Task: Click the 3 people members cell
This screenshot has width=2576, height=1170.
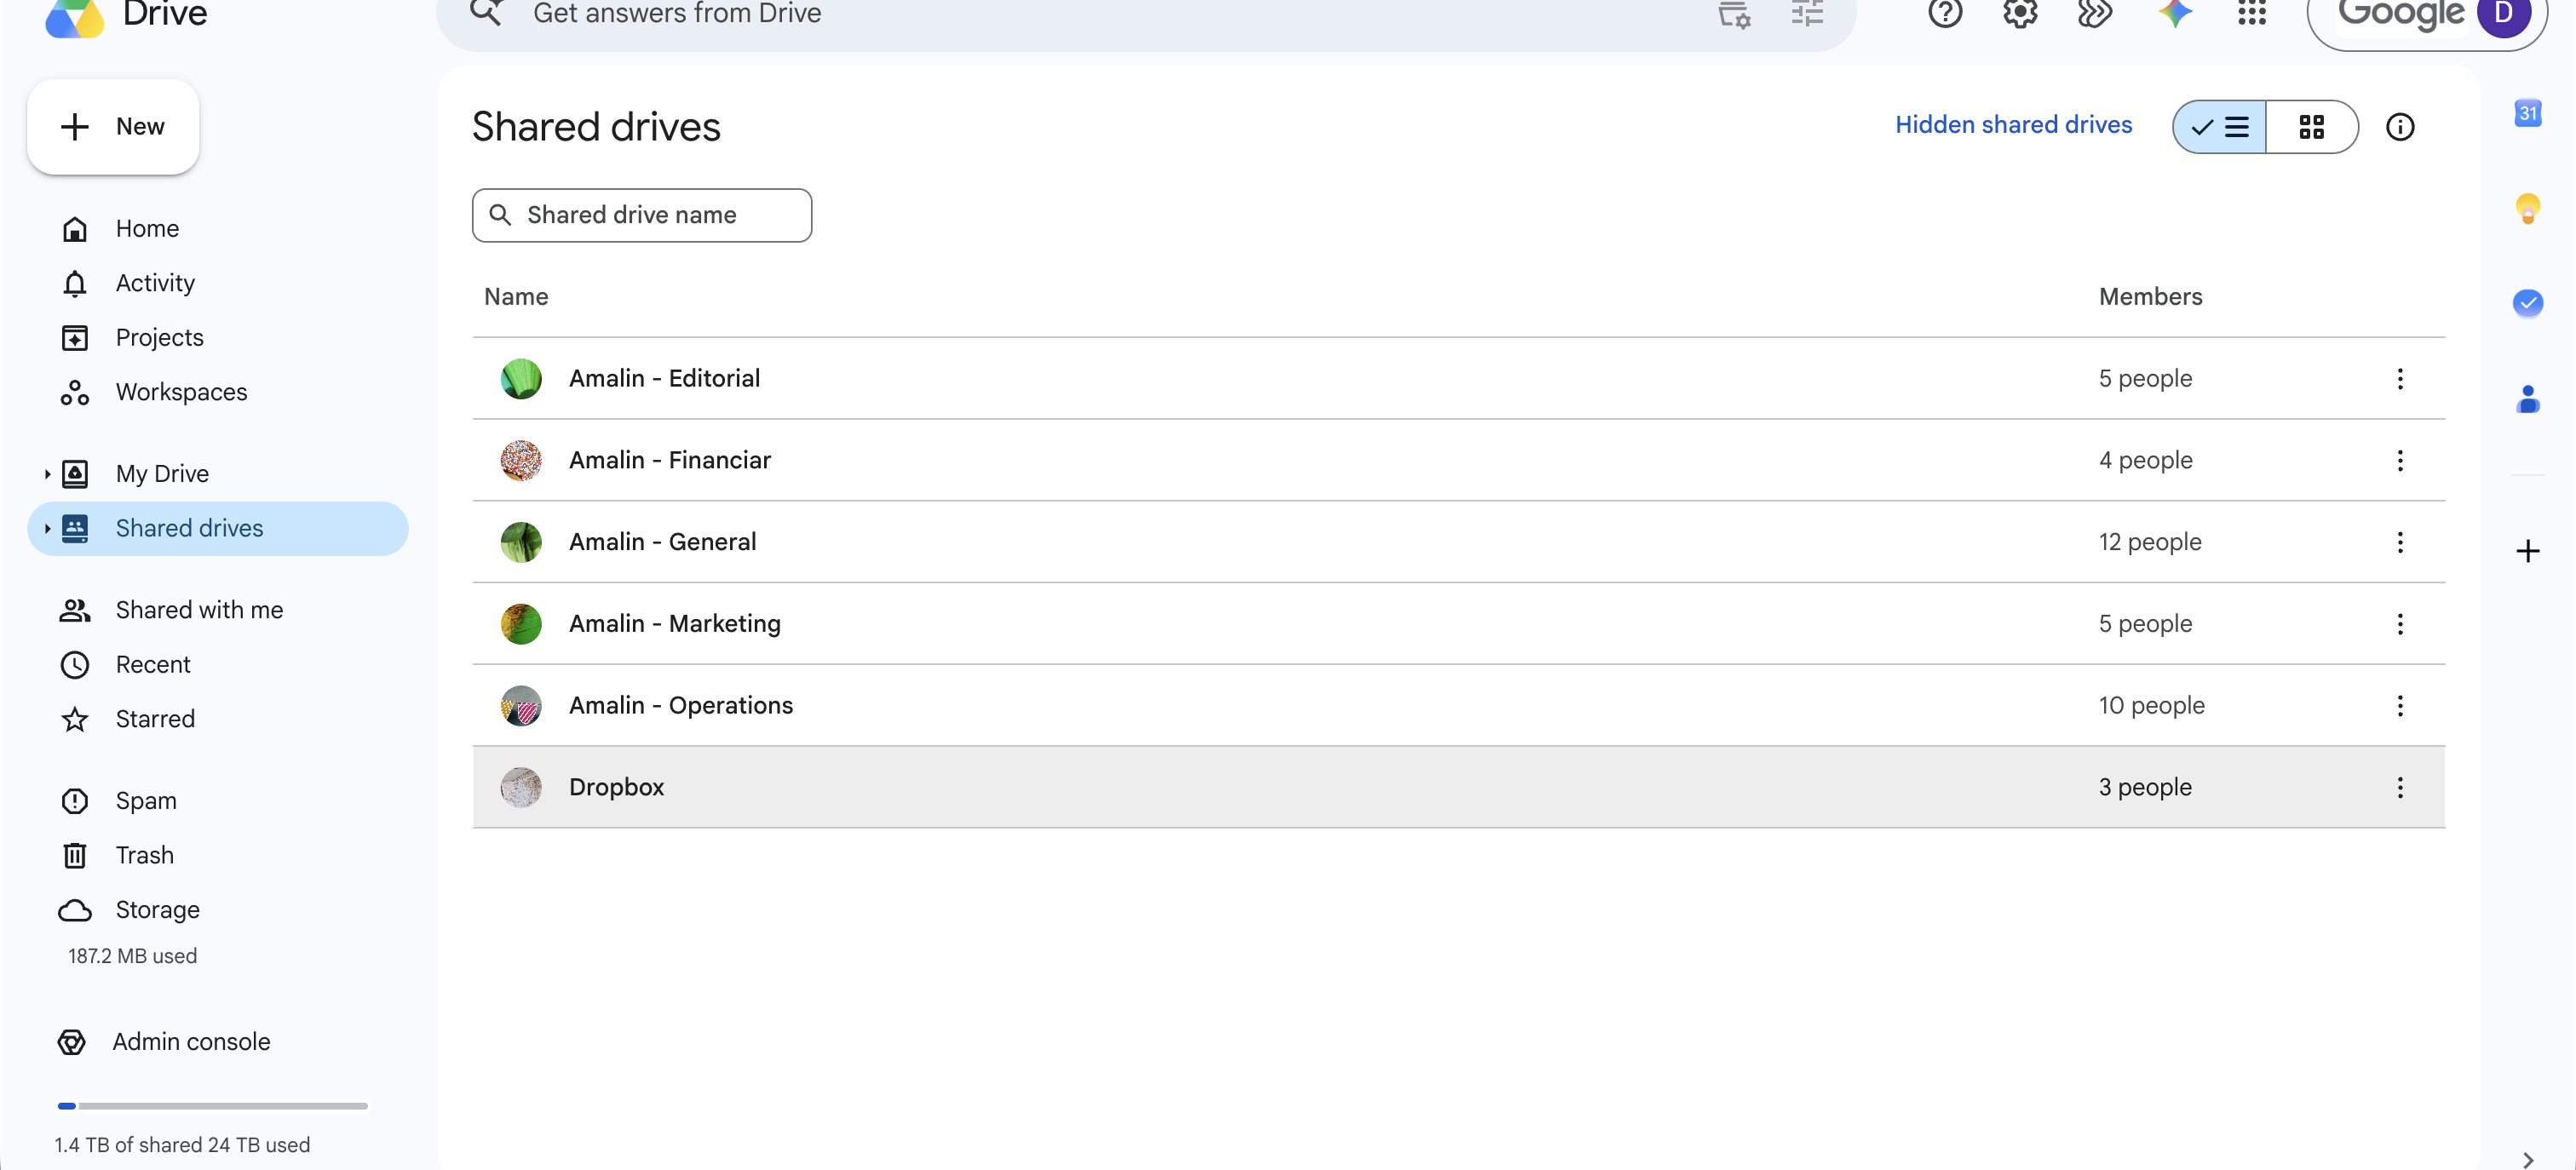Action: (2145, 788)
